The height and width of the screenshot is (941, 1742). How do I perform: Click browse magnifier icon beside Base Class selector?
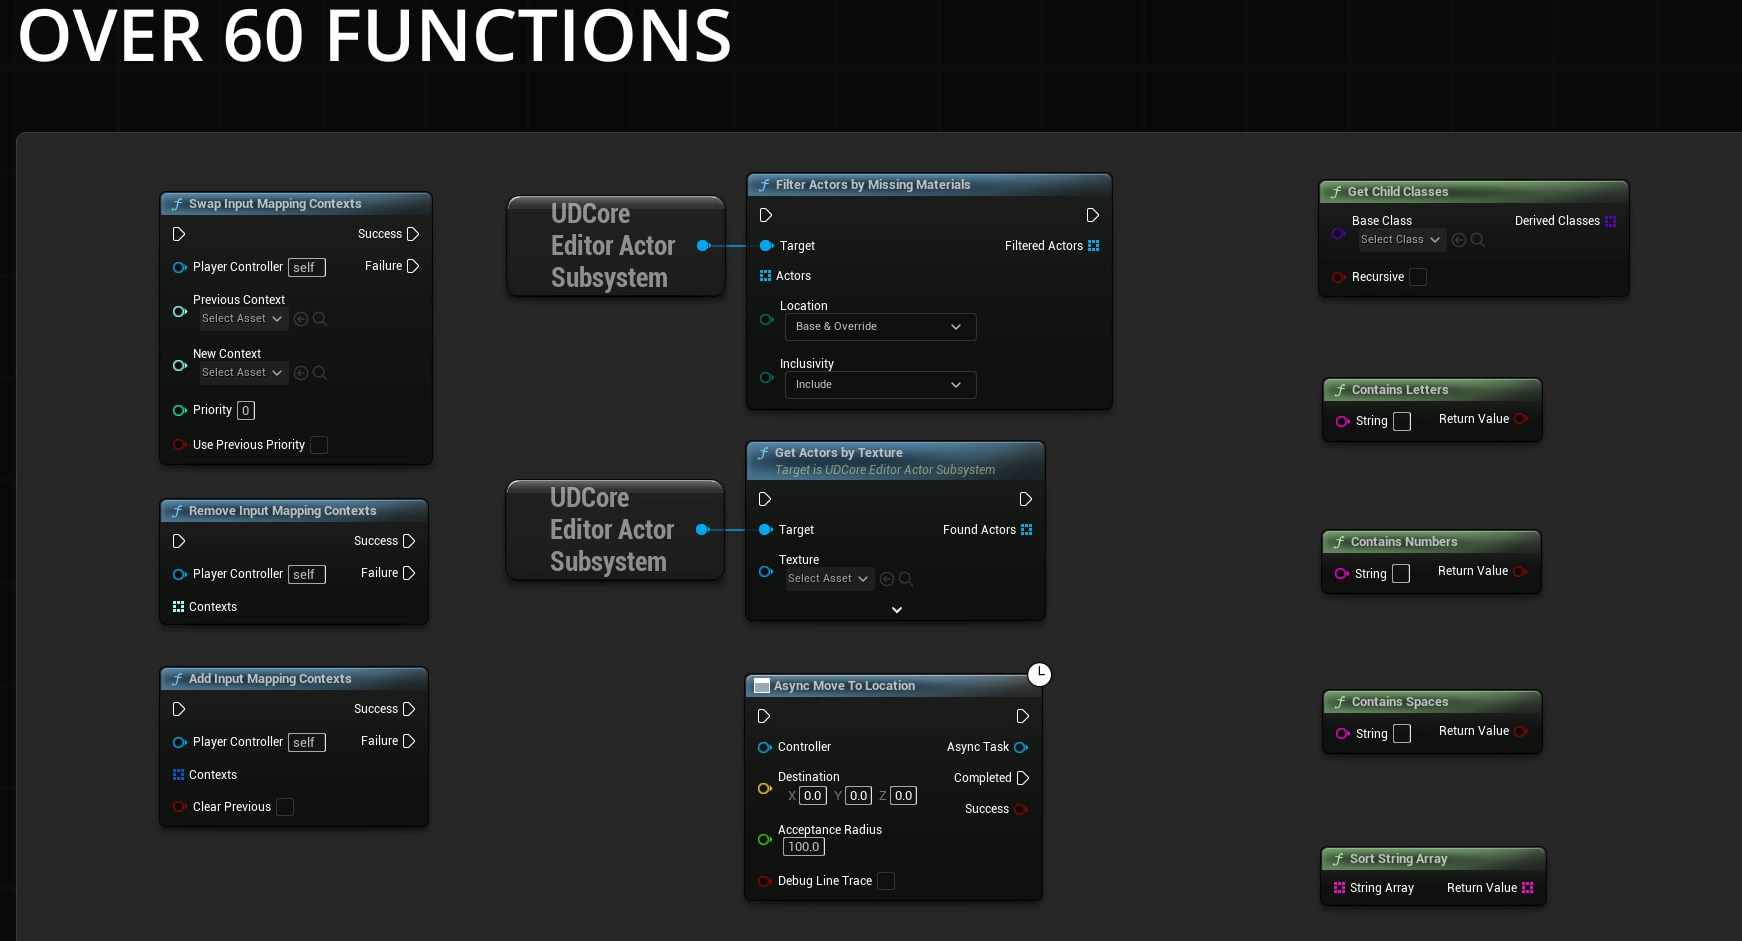pos(1478,240)
